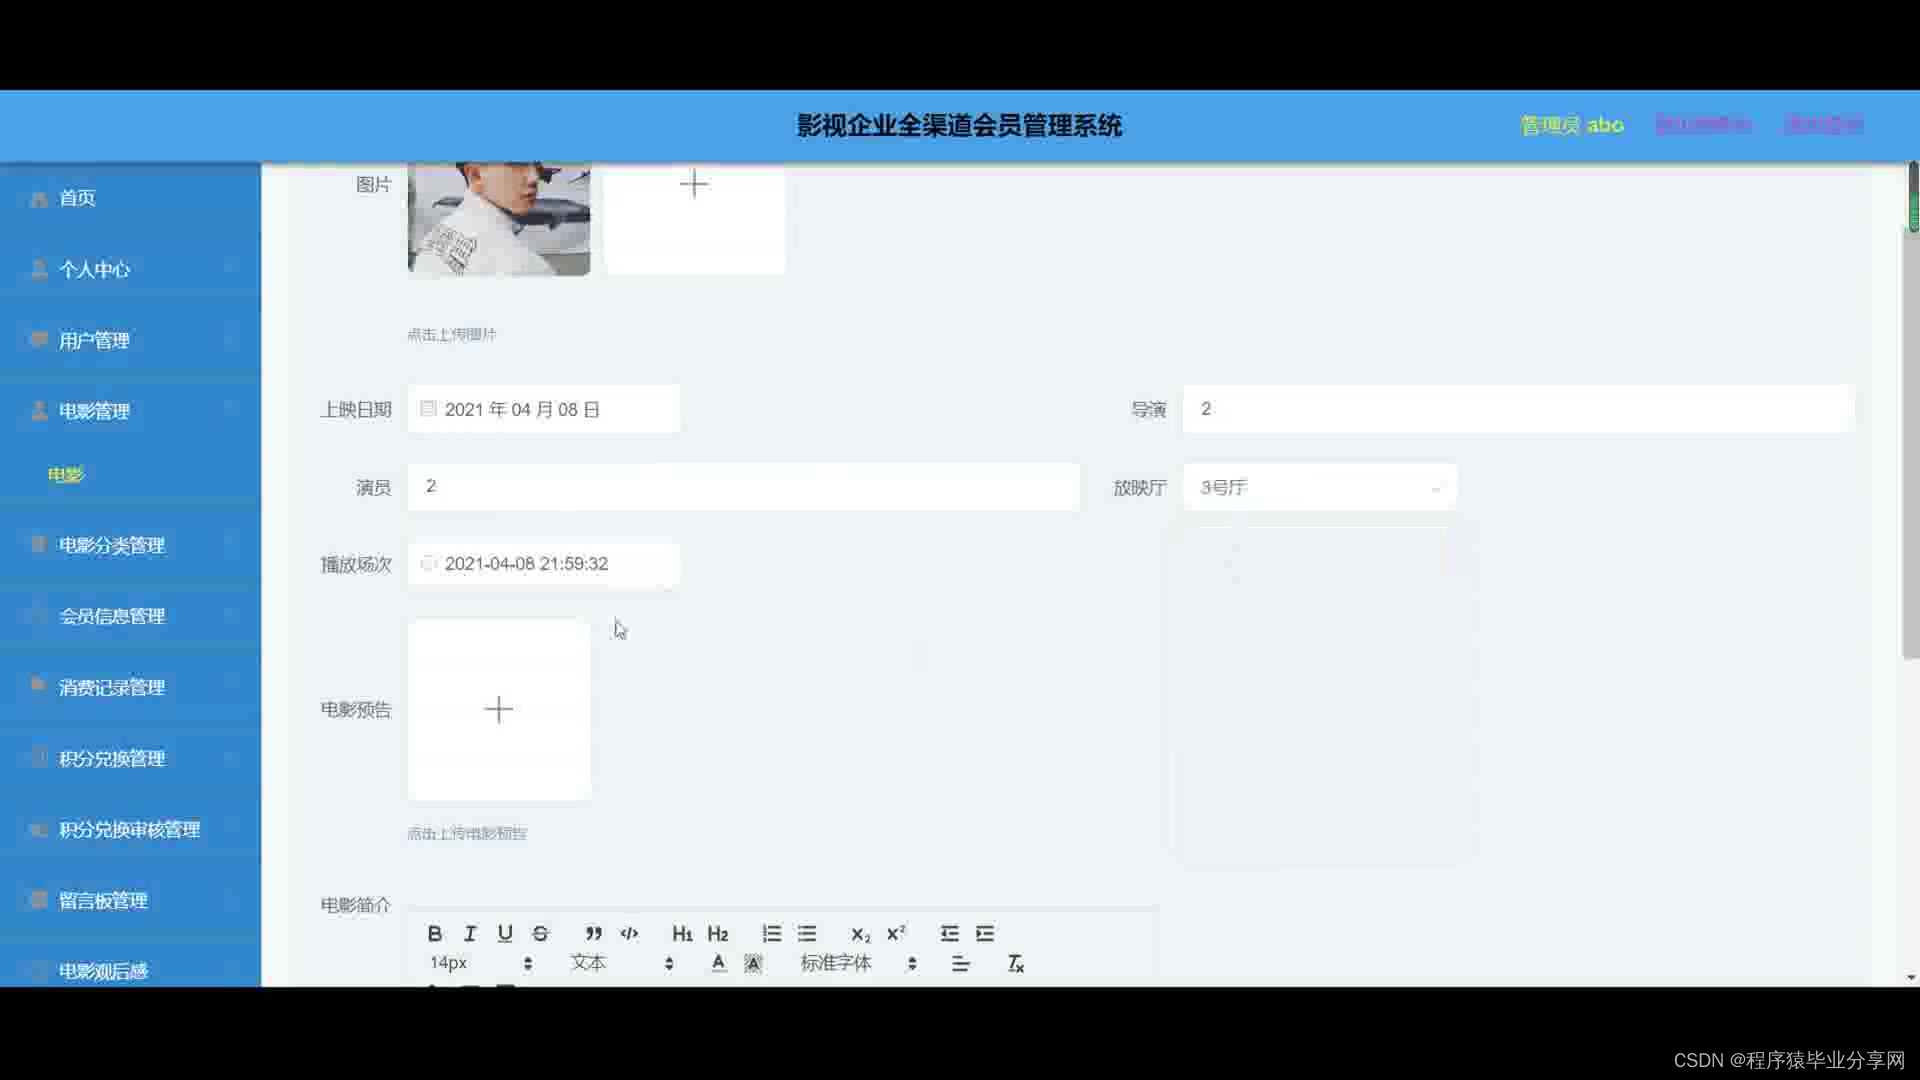1920x1080 pixels.
Task: Toggle italic formatting in the editor
Action: pos(470,933)
